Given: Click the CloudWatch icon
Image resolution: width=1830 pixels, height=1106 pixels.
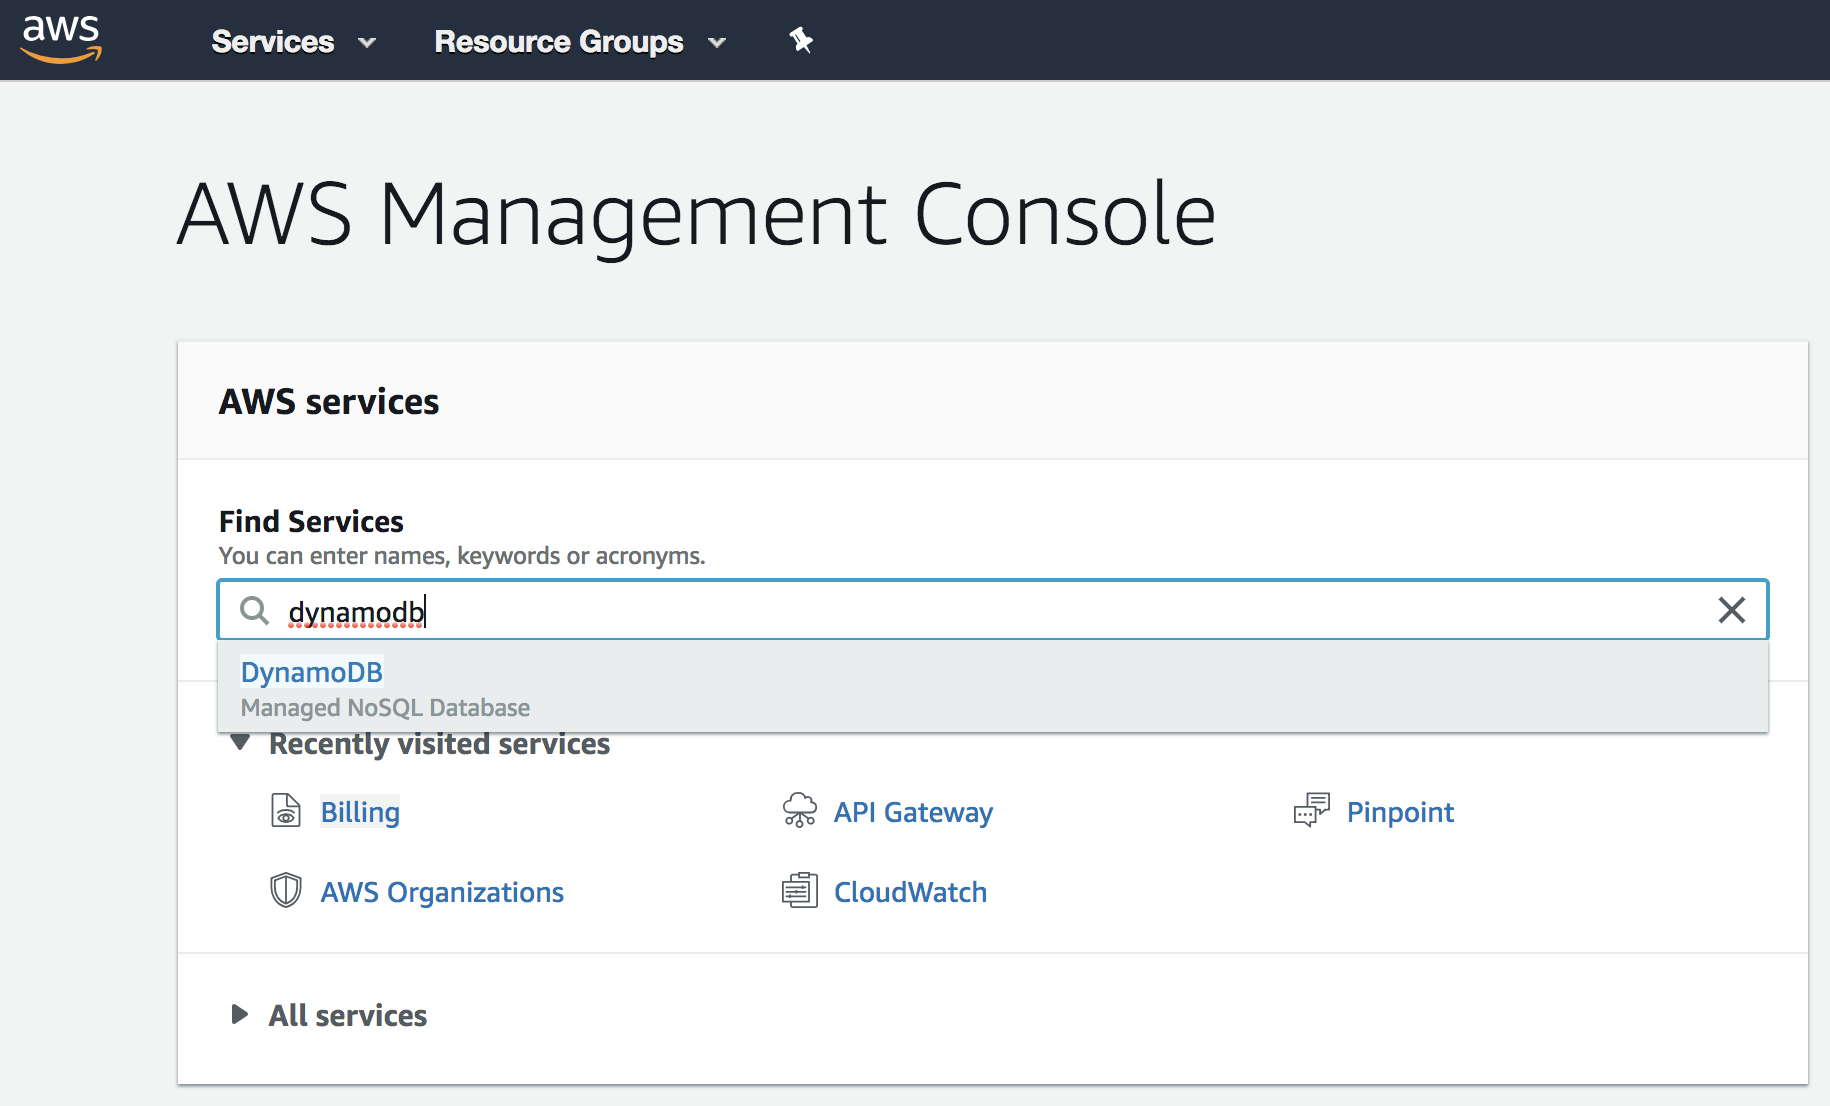Looking at the screenshot, I should pyautogui.click(x=800, y=890).
